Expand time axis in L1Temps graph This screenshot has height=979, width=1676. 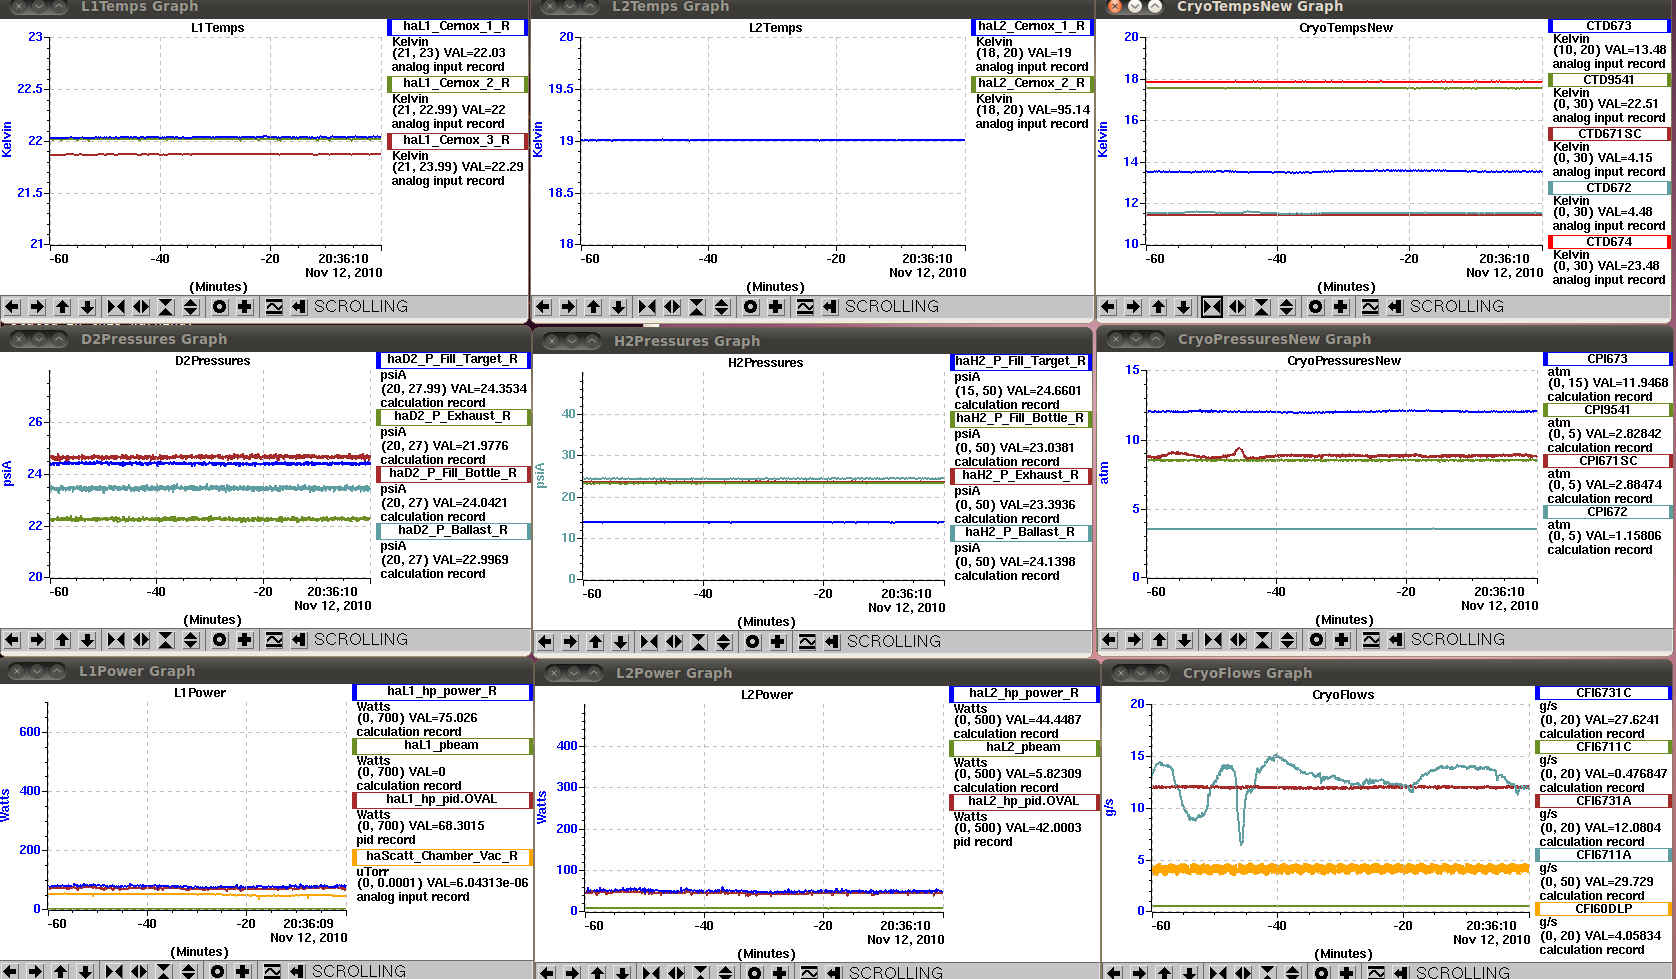[x=141, y=307]
